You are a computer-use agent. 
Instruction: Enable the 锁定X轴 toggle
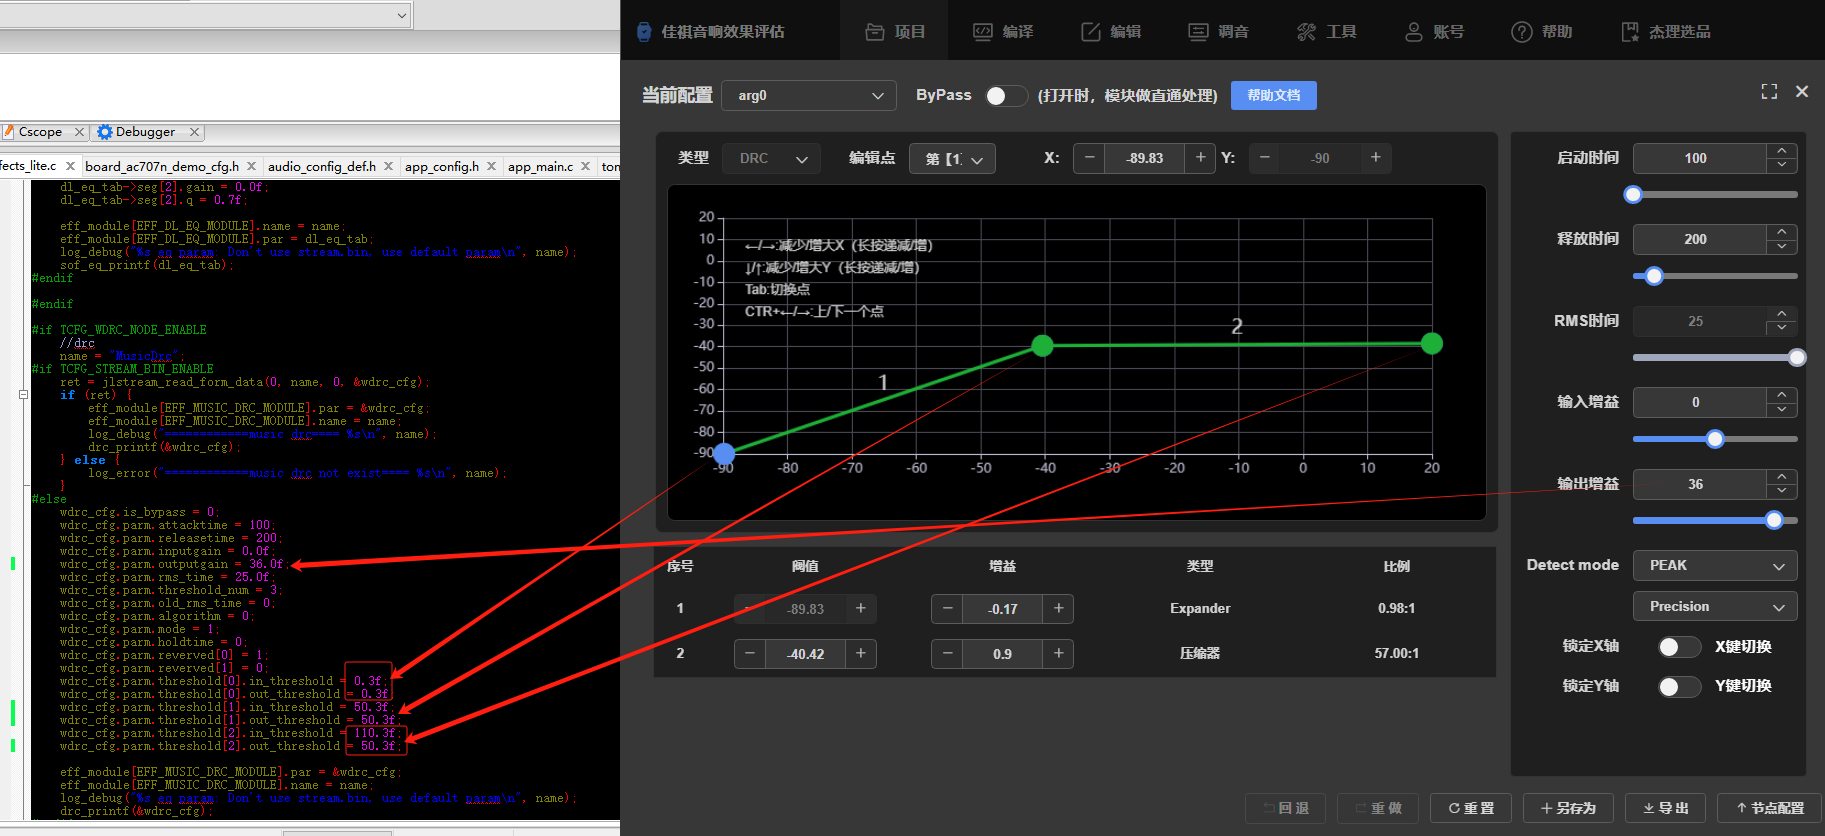coord(1679,647)
